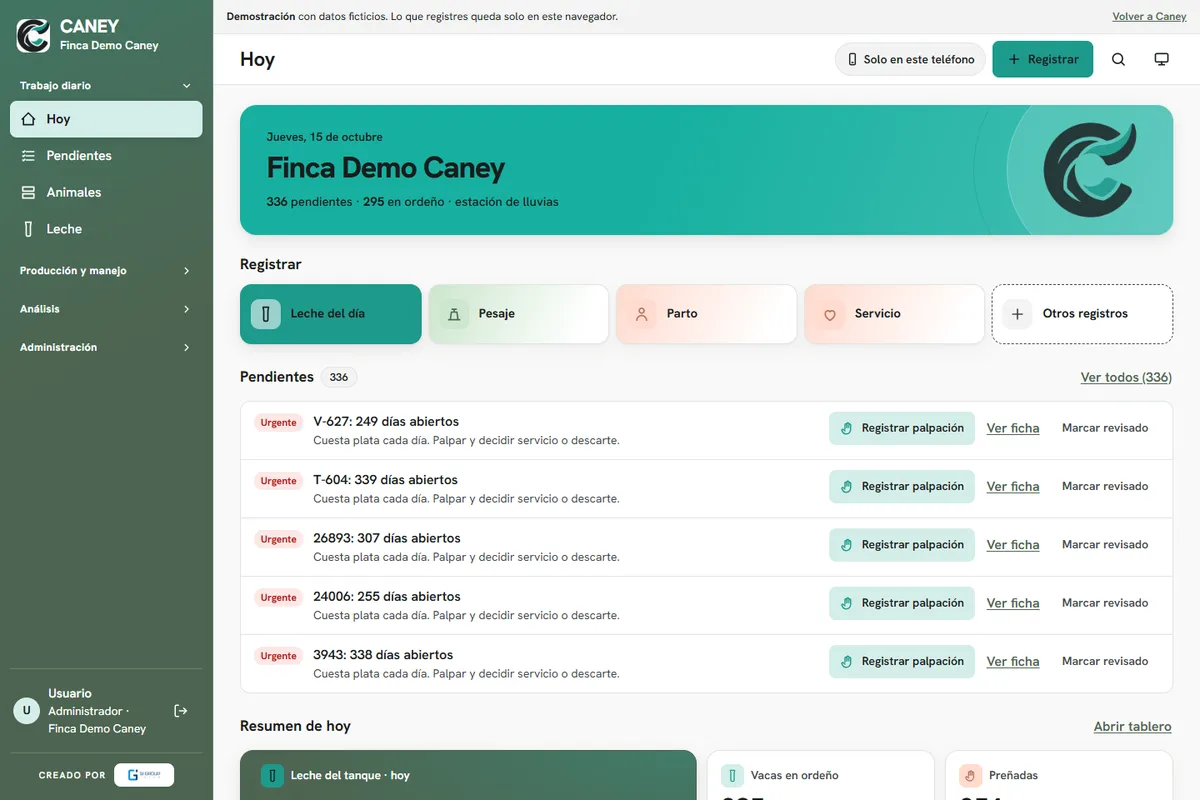The height and width of the screenshot is (800, 1200).
Task: Click the monitor display icon in header
Action: [x=1161, y=60]
